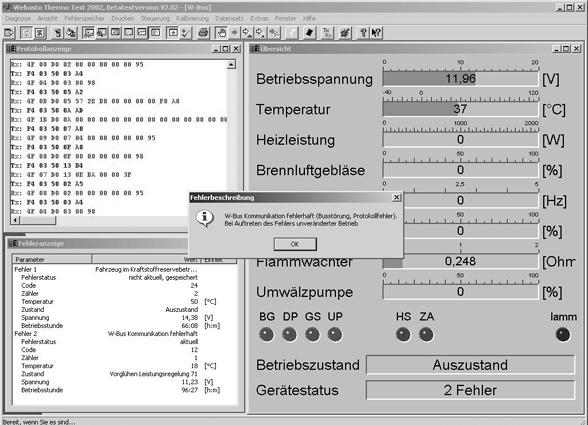Open the Steuerung menu
588x425 pixels.
pyautogui.click(x=155, y=18)
